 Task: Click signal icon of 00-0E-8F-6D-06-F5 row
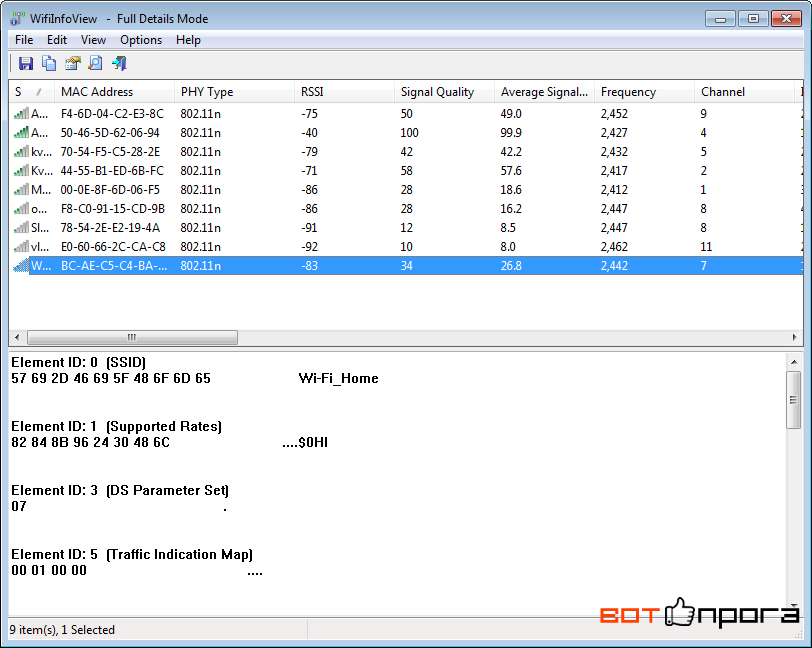pos(21,190)
